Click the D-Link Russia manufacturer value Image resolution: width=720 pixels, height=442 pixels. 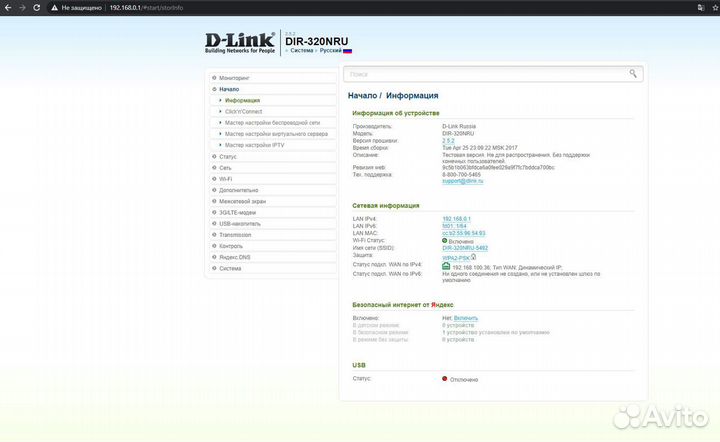tap(459, 126)
